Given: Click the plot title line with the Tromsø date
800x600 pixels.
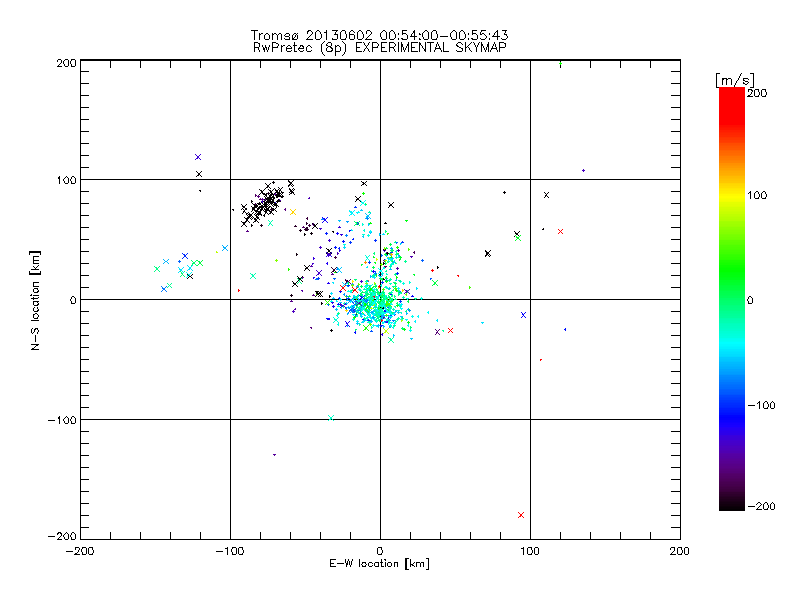Looking at the screenshot, I should point(379,35).
